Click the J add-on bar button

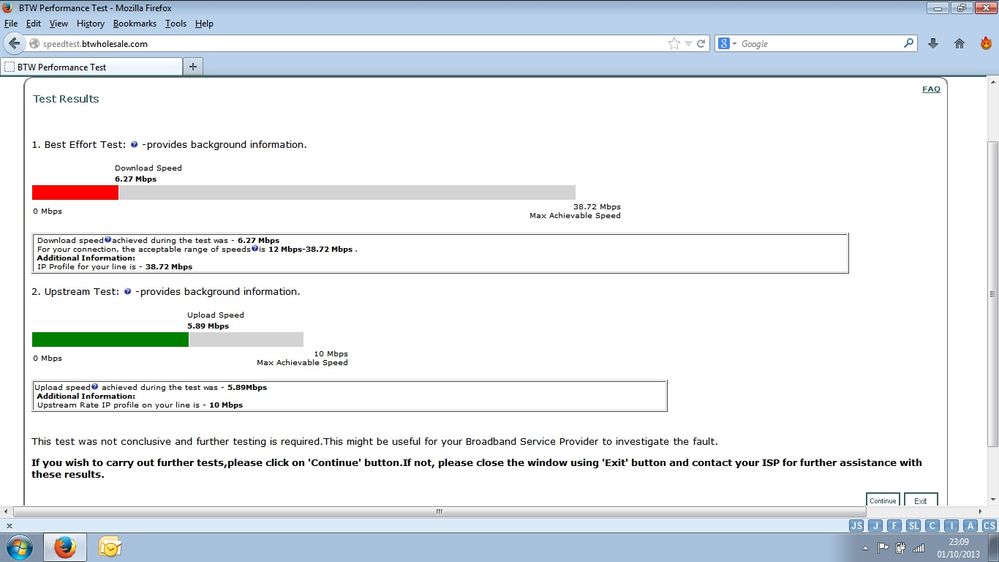[x=875, y=526]
